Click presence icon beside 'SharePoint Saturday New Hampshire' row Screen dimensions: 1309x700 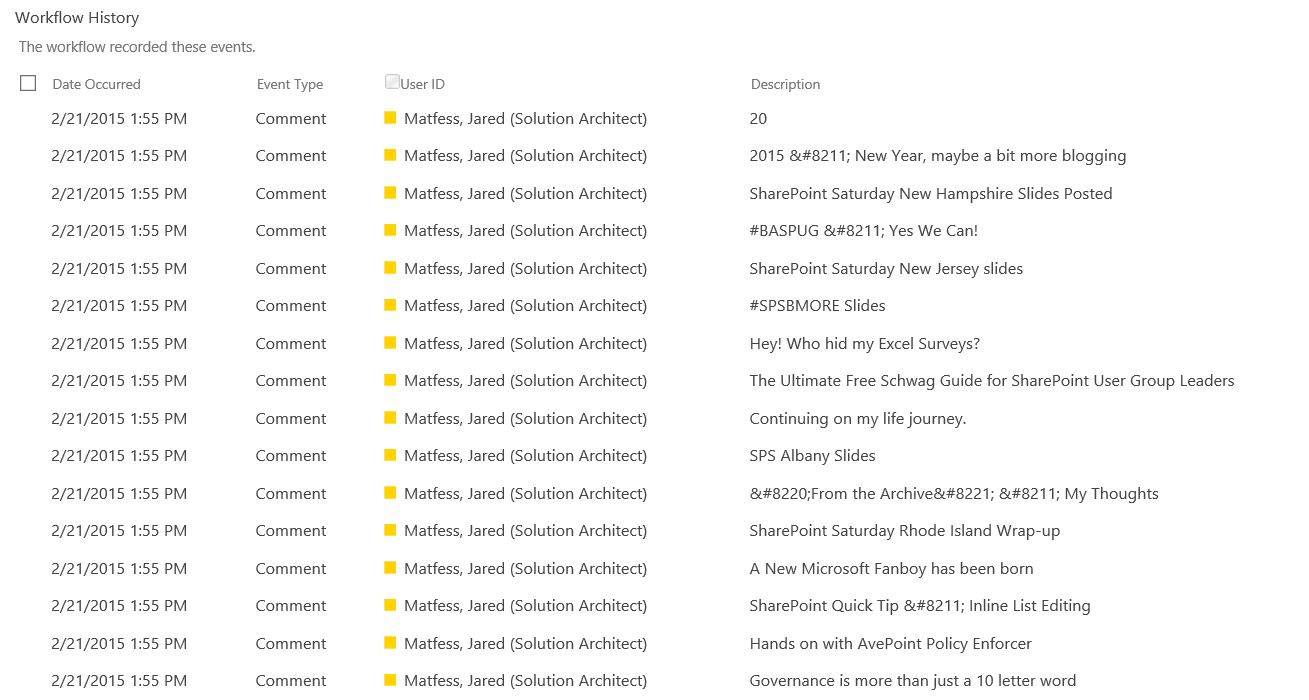tap(390, 193)
